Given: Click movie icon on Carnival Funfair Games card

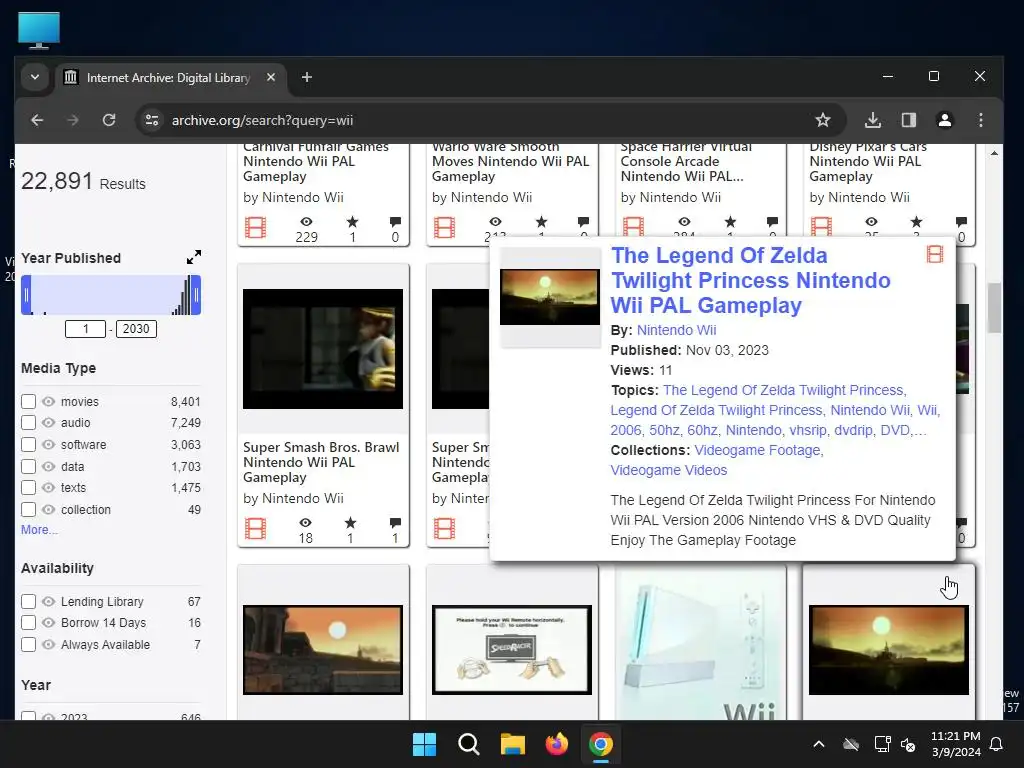Looking at the screenshot, I should (x=255, y=228).
